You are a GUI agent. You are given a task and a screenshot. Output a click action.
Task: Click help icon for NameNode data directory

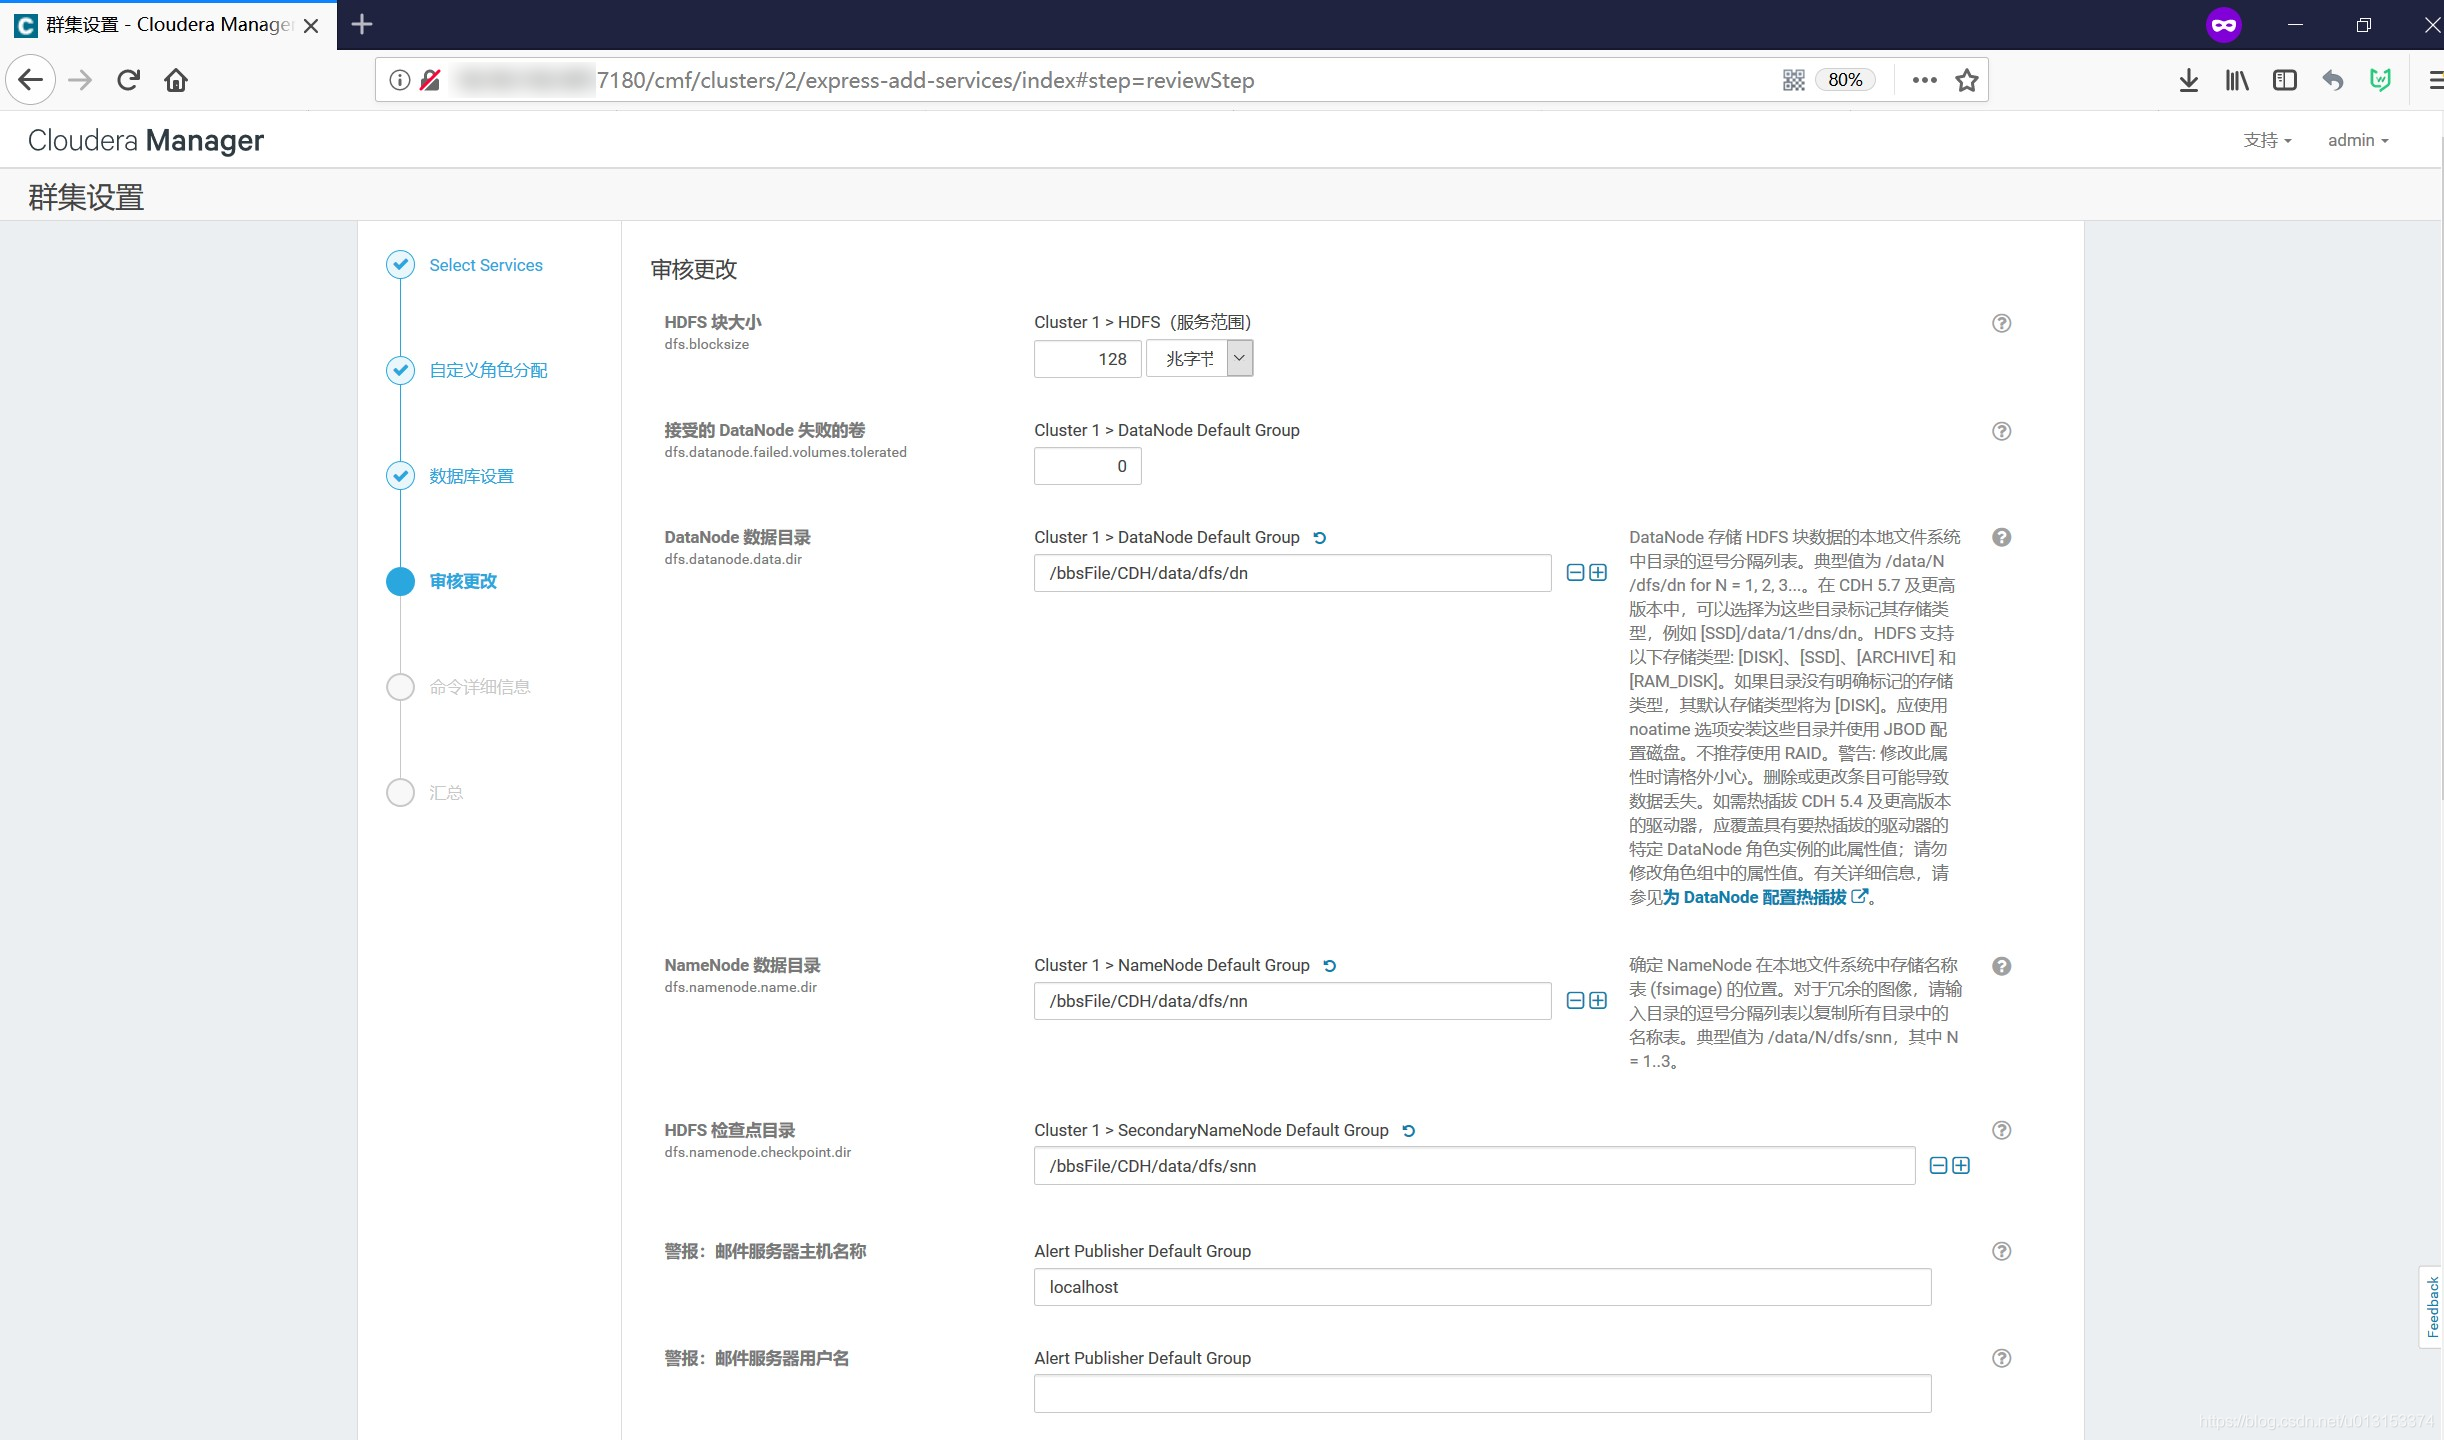(x=2001, y=966)
